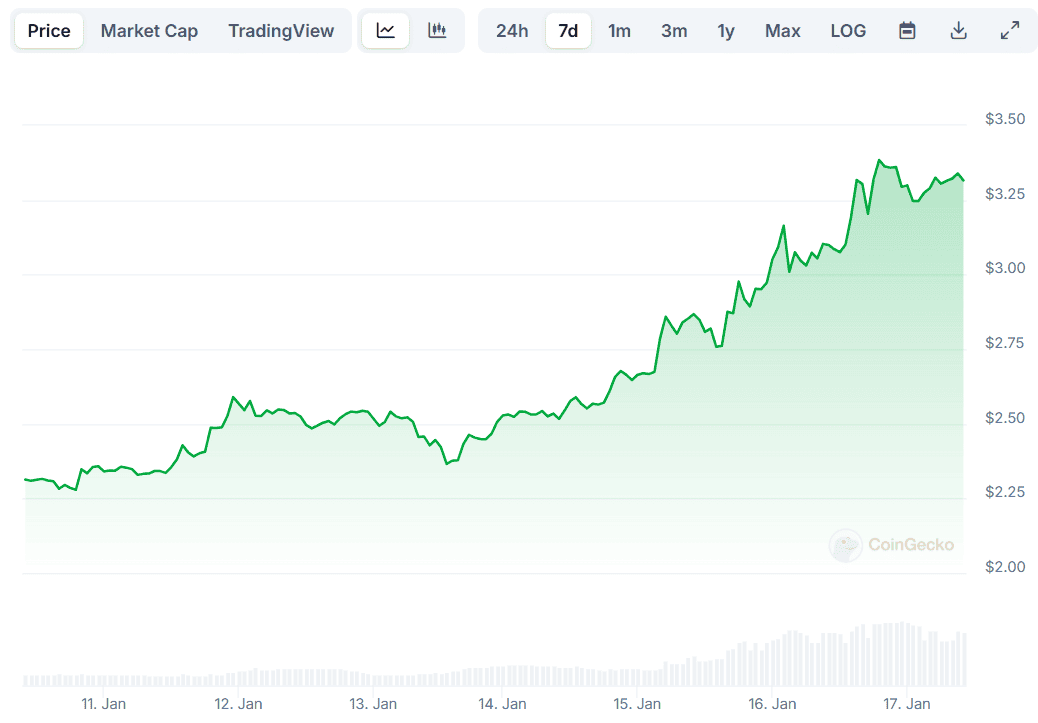Click the 15. Jan date label

pos(637,704)
